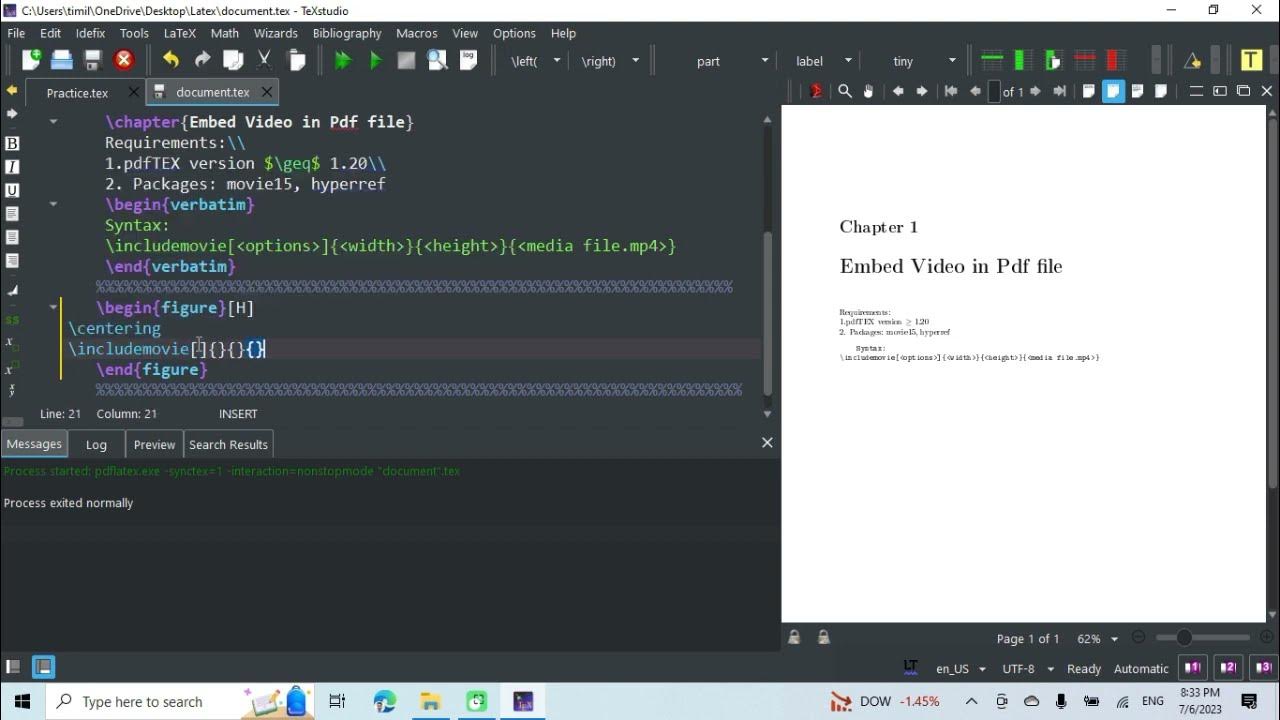Image resolution: width=1280 pixels, height=720 pixels.
Task: Go to the next page in PDF viewer
Action: (1035, 91)
